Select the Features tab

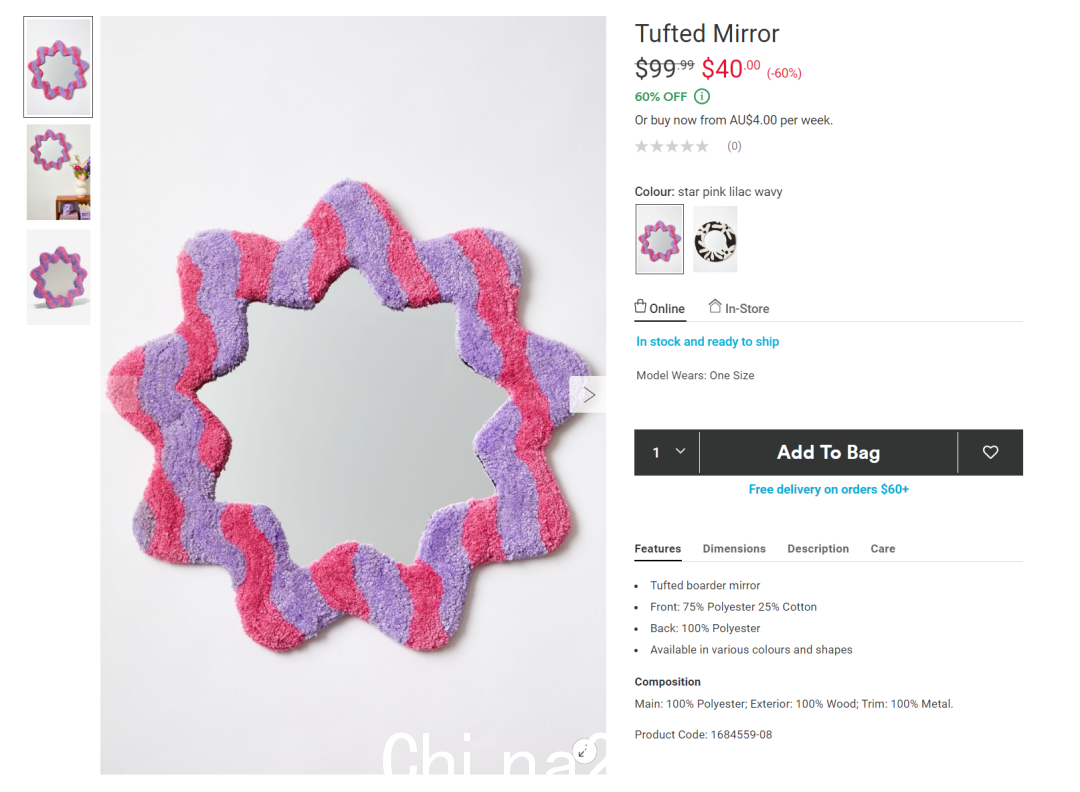657,549
